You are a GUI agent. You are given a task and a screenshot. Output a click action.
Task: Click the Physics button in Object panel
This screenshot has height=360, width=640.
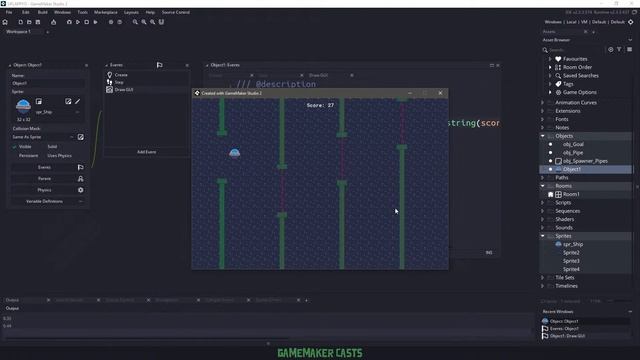point(44,190)
